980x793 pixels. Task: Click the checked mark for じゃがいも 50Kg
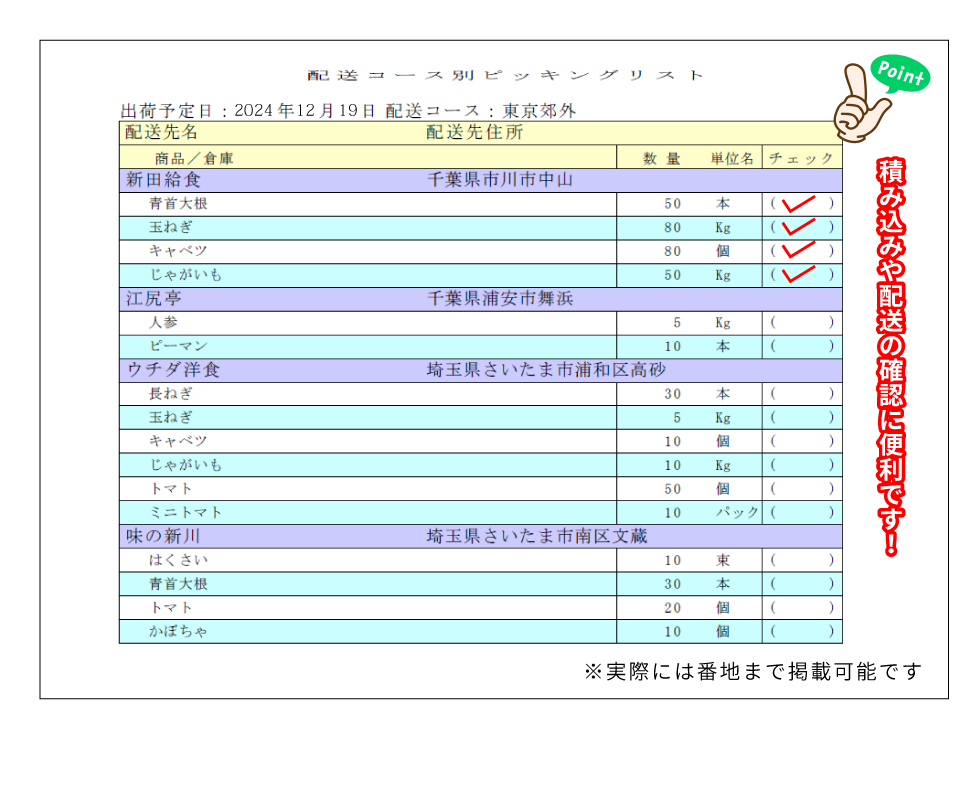point(799,275)
